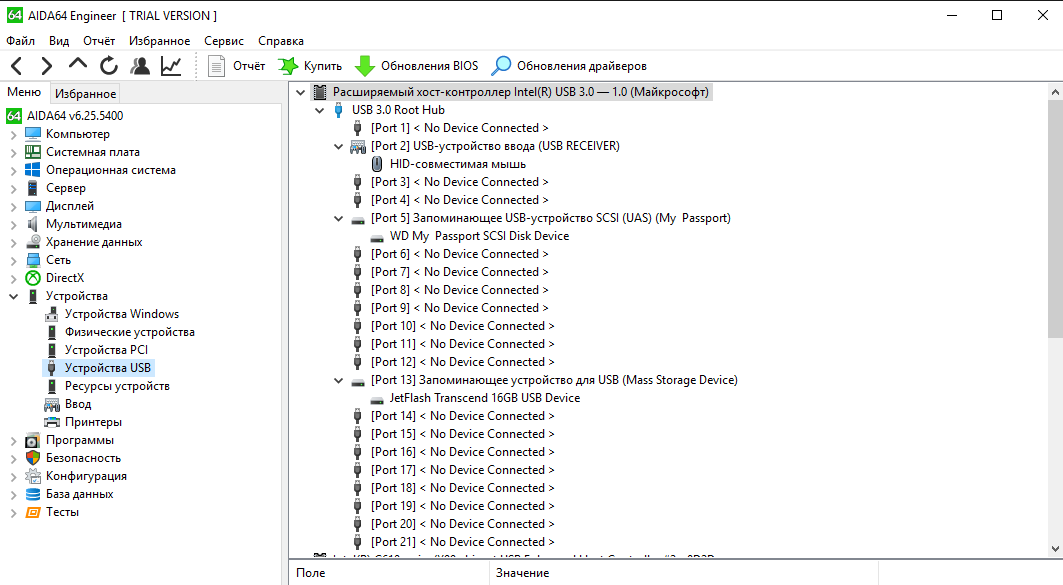Select the Port 21 No Device Connected row

(x=462, y=542)
